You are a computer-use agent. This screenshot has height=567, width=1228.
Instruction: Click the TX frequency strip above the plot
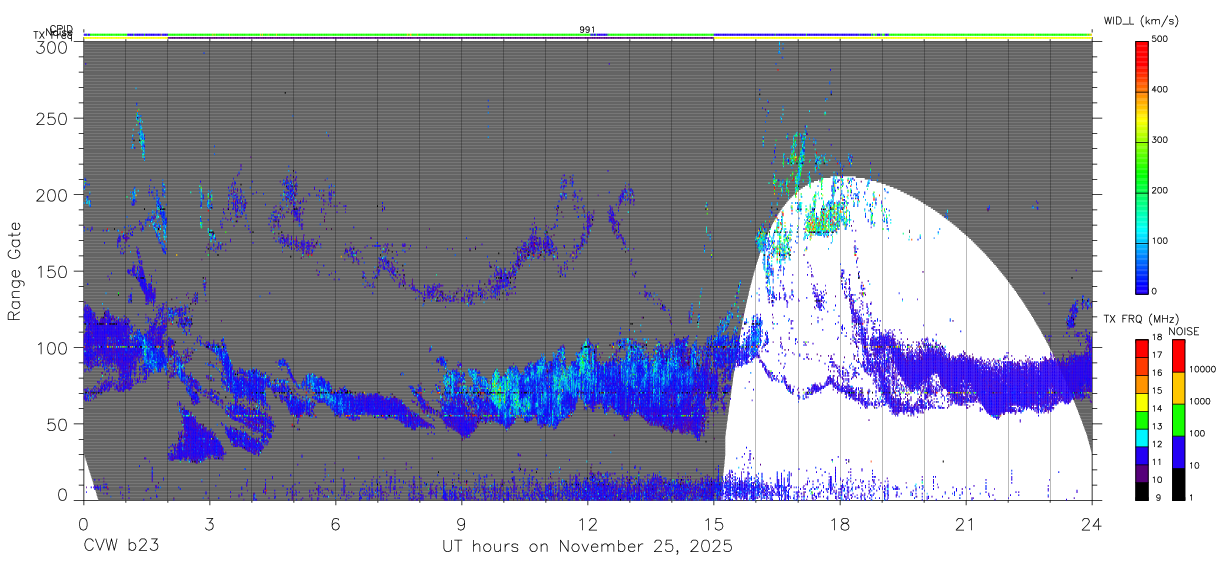tap(587, 38)
